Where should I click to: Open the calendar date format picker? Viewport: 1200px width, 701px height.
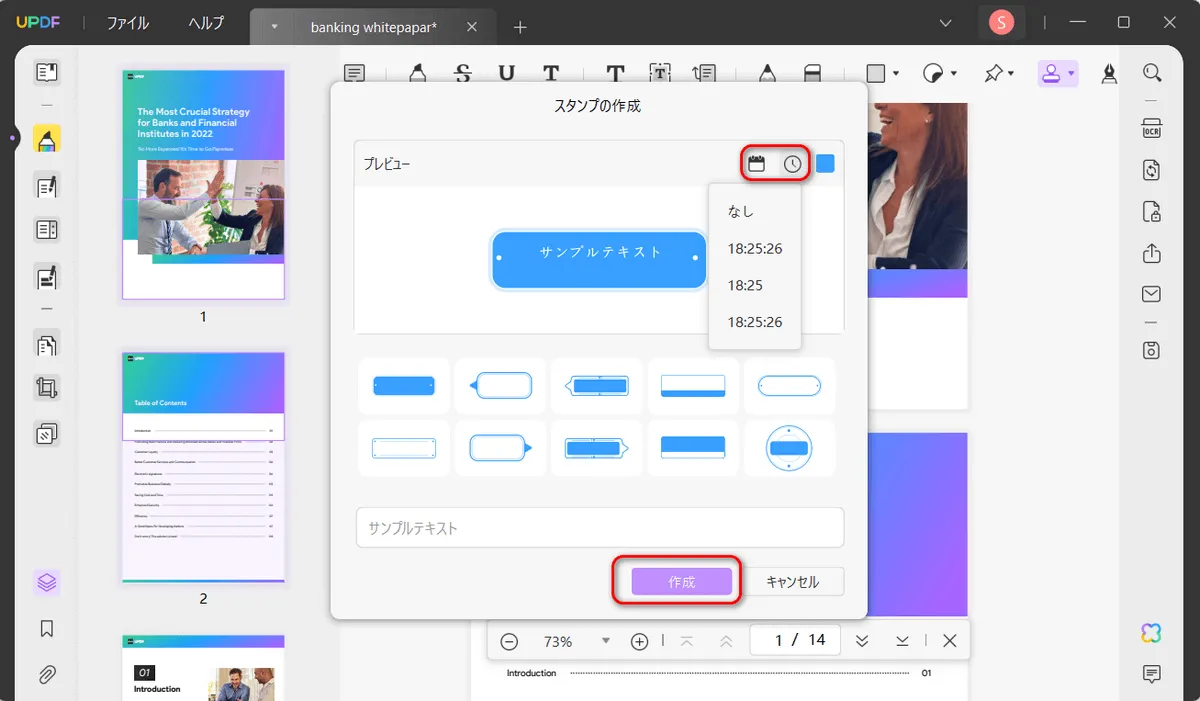(757, 164)
